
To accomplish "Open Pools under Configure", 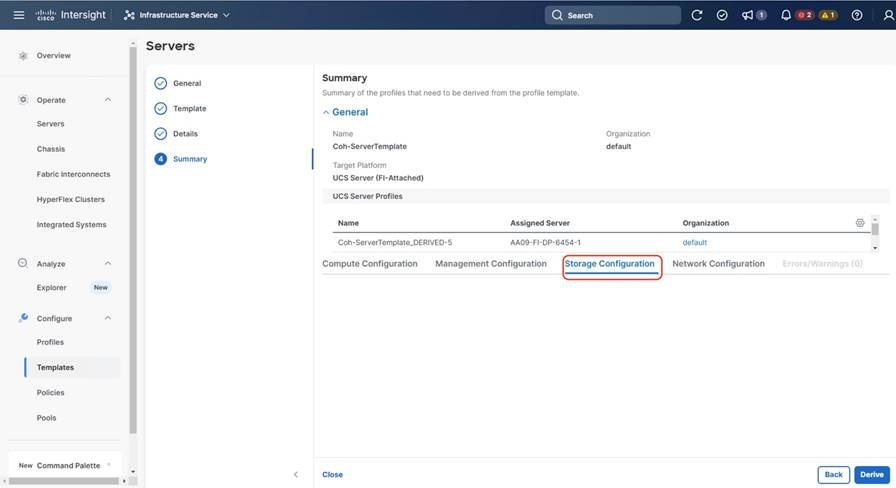I will (46, 418).
